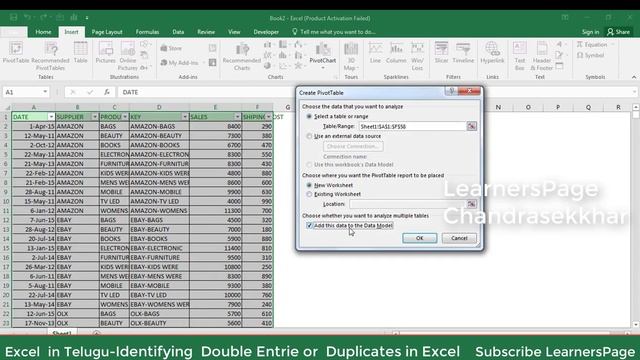Click the Tell me what you want to do box
Image resolution: width=640 pixels, height=360 pixels.
pyautogui.click(x=334, y=32)
